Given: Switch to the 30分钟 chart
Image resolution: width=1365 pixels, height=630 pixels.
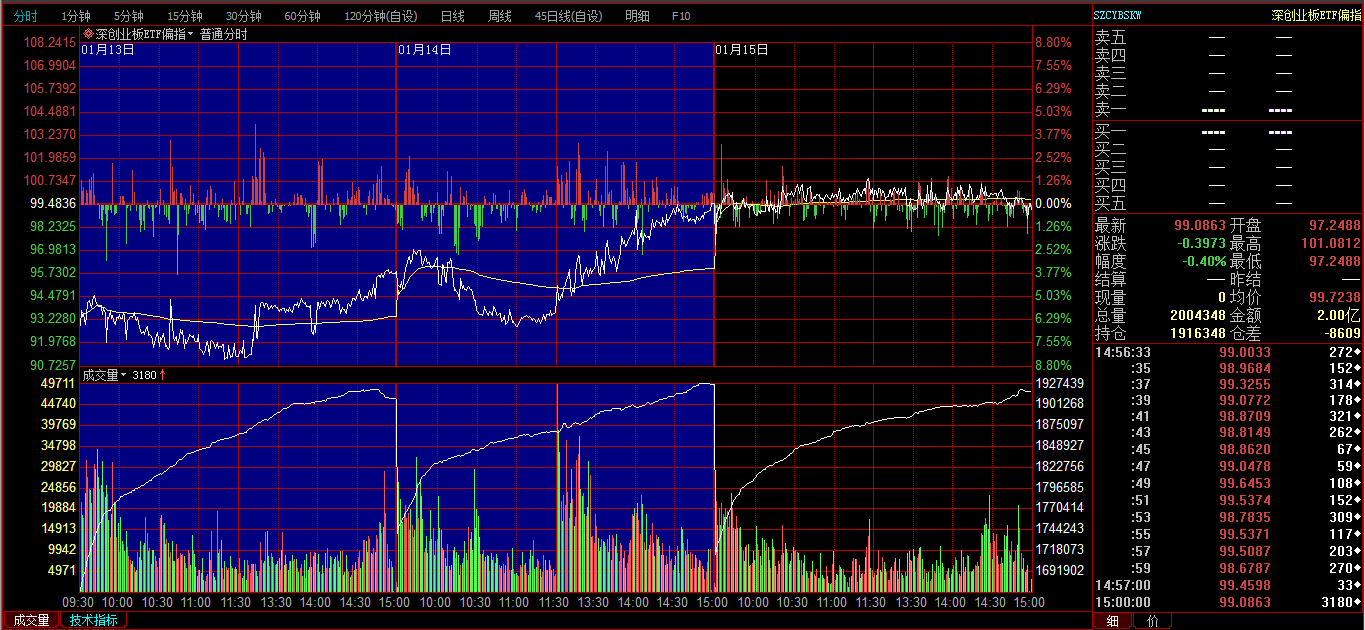Looking at the screenshot, I should click(x=243, y=16).
